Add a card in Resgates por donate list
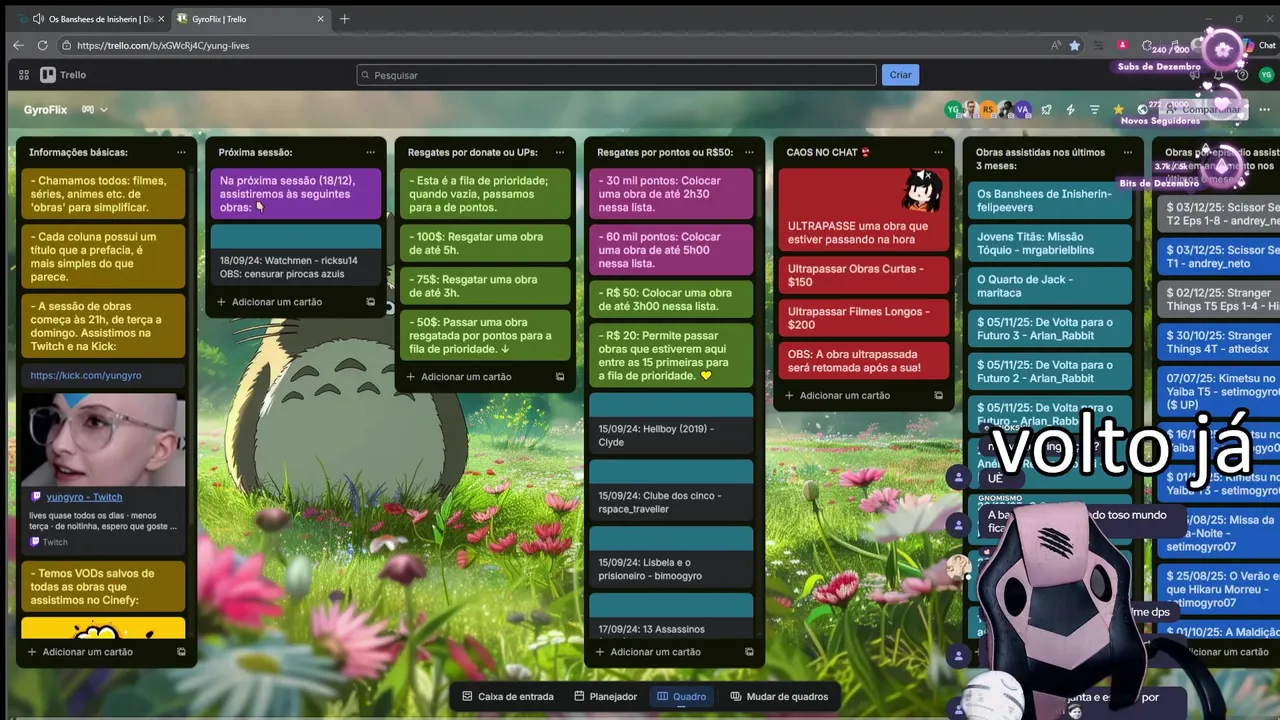The width and height of the screenshot is (1280, 720). (466, 377)
